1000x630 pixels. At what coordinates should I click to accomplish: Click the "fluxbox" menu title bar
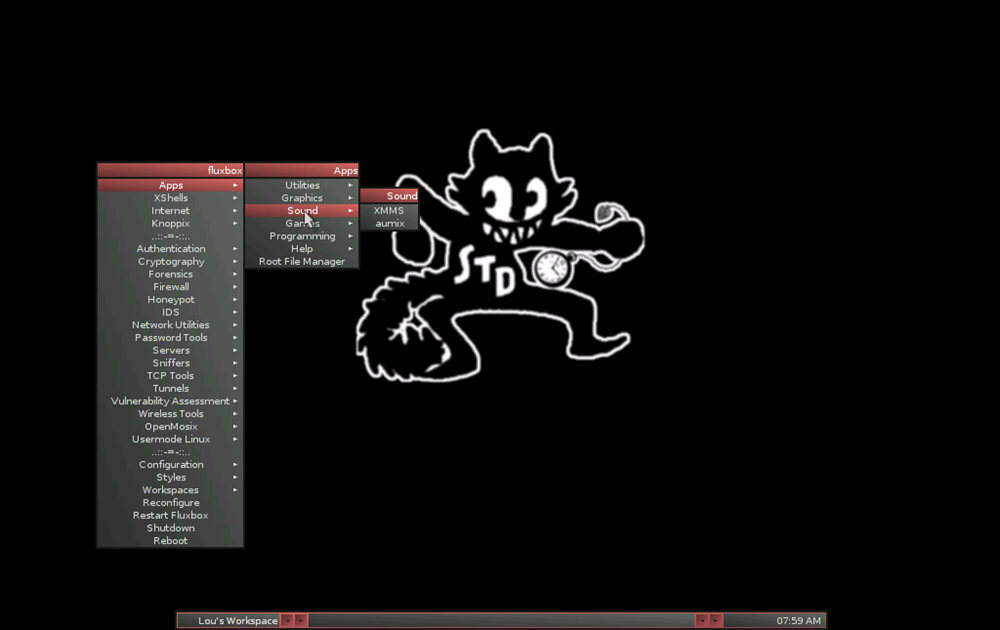(170, 170)
